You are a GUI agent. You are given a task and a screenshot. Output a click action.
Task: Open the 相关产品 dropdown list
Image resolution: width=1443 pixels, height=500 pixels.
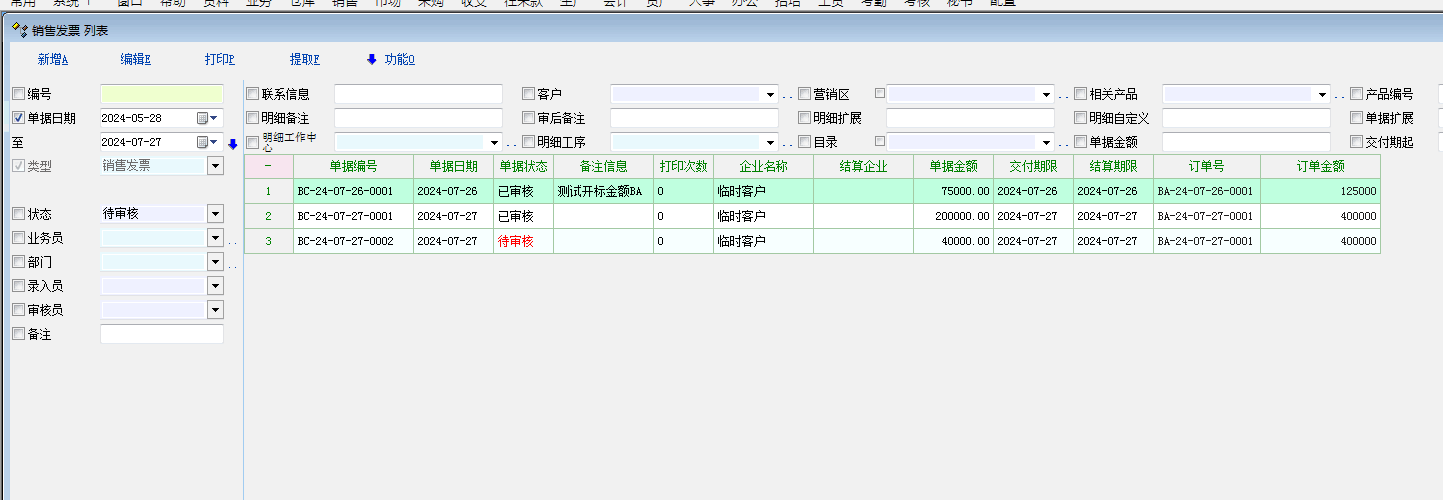click(x=1321, y=95)
